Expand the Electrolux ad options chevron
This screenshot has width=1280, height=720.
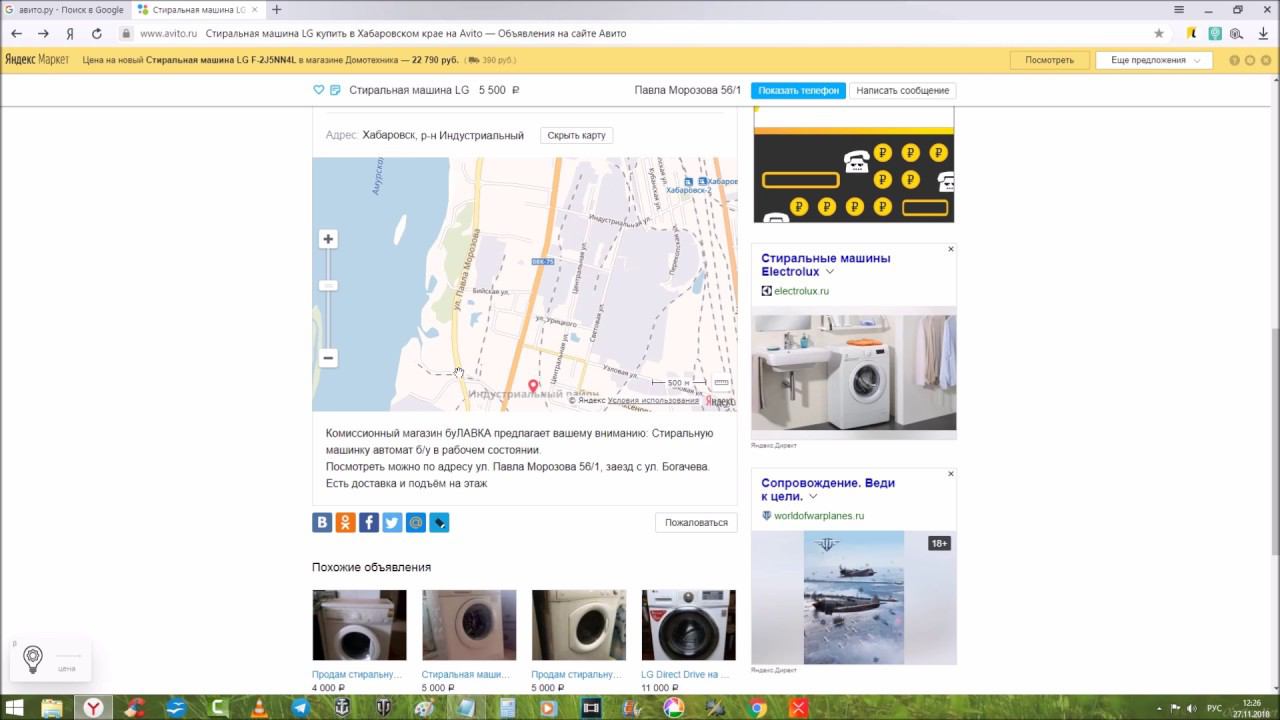[830, 272]
